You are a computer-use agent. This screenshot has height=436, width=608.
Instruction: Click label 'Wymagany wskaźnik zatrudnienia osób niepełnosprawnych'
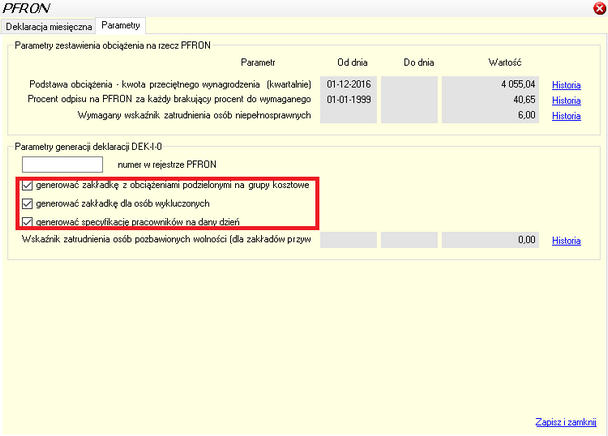[x=194, y=115]
